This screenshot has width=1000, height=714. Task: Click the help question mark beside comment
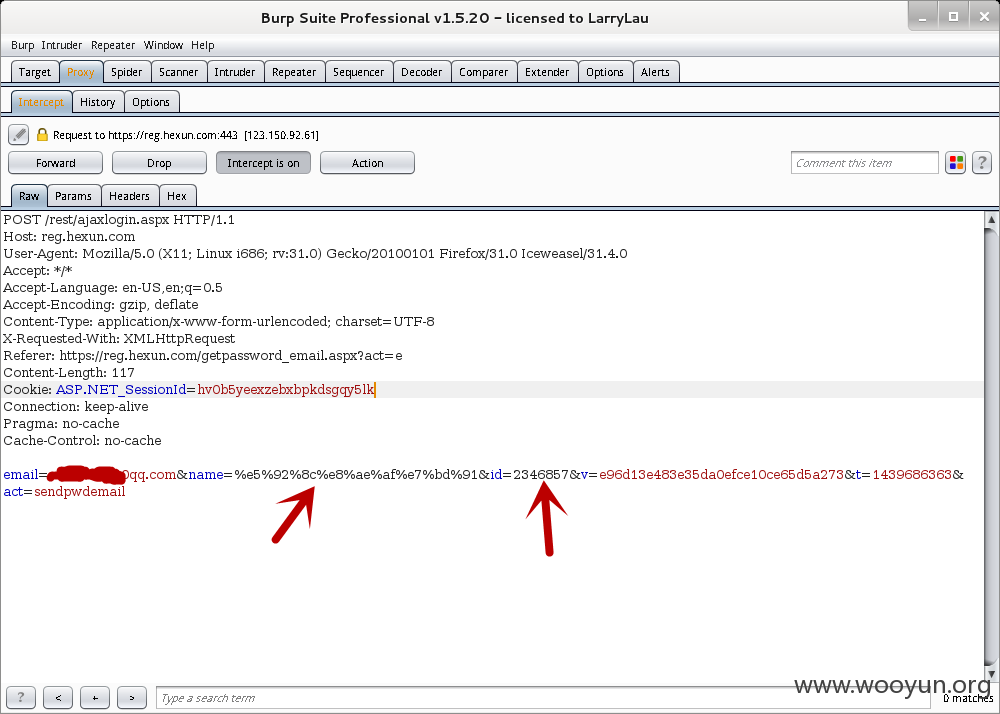982,163
